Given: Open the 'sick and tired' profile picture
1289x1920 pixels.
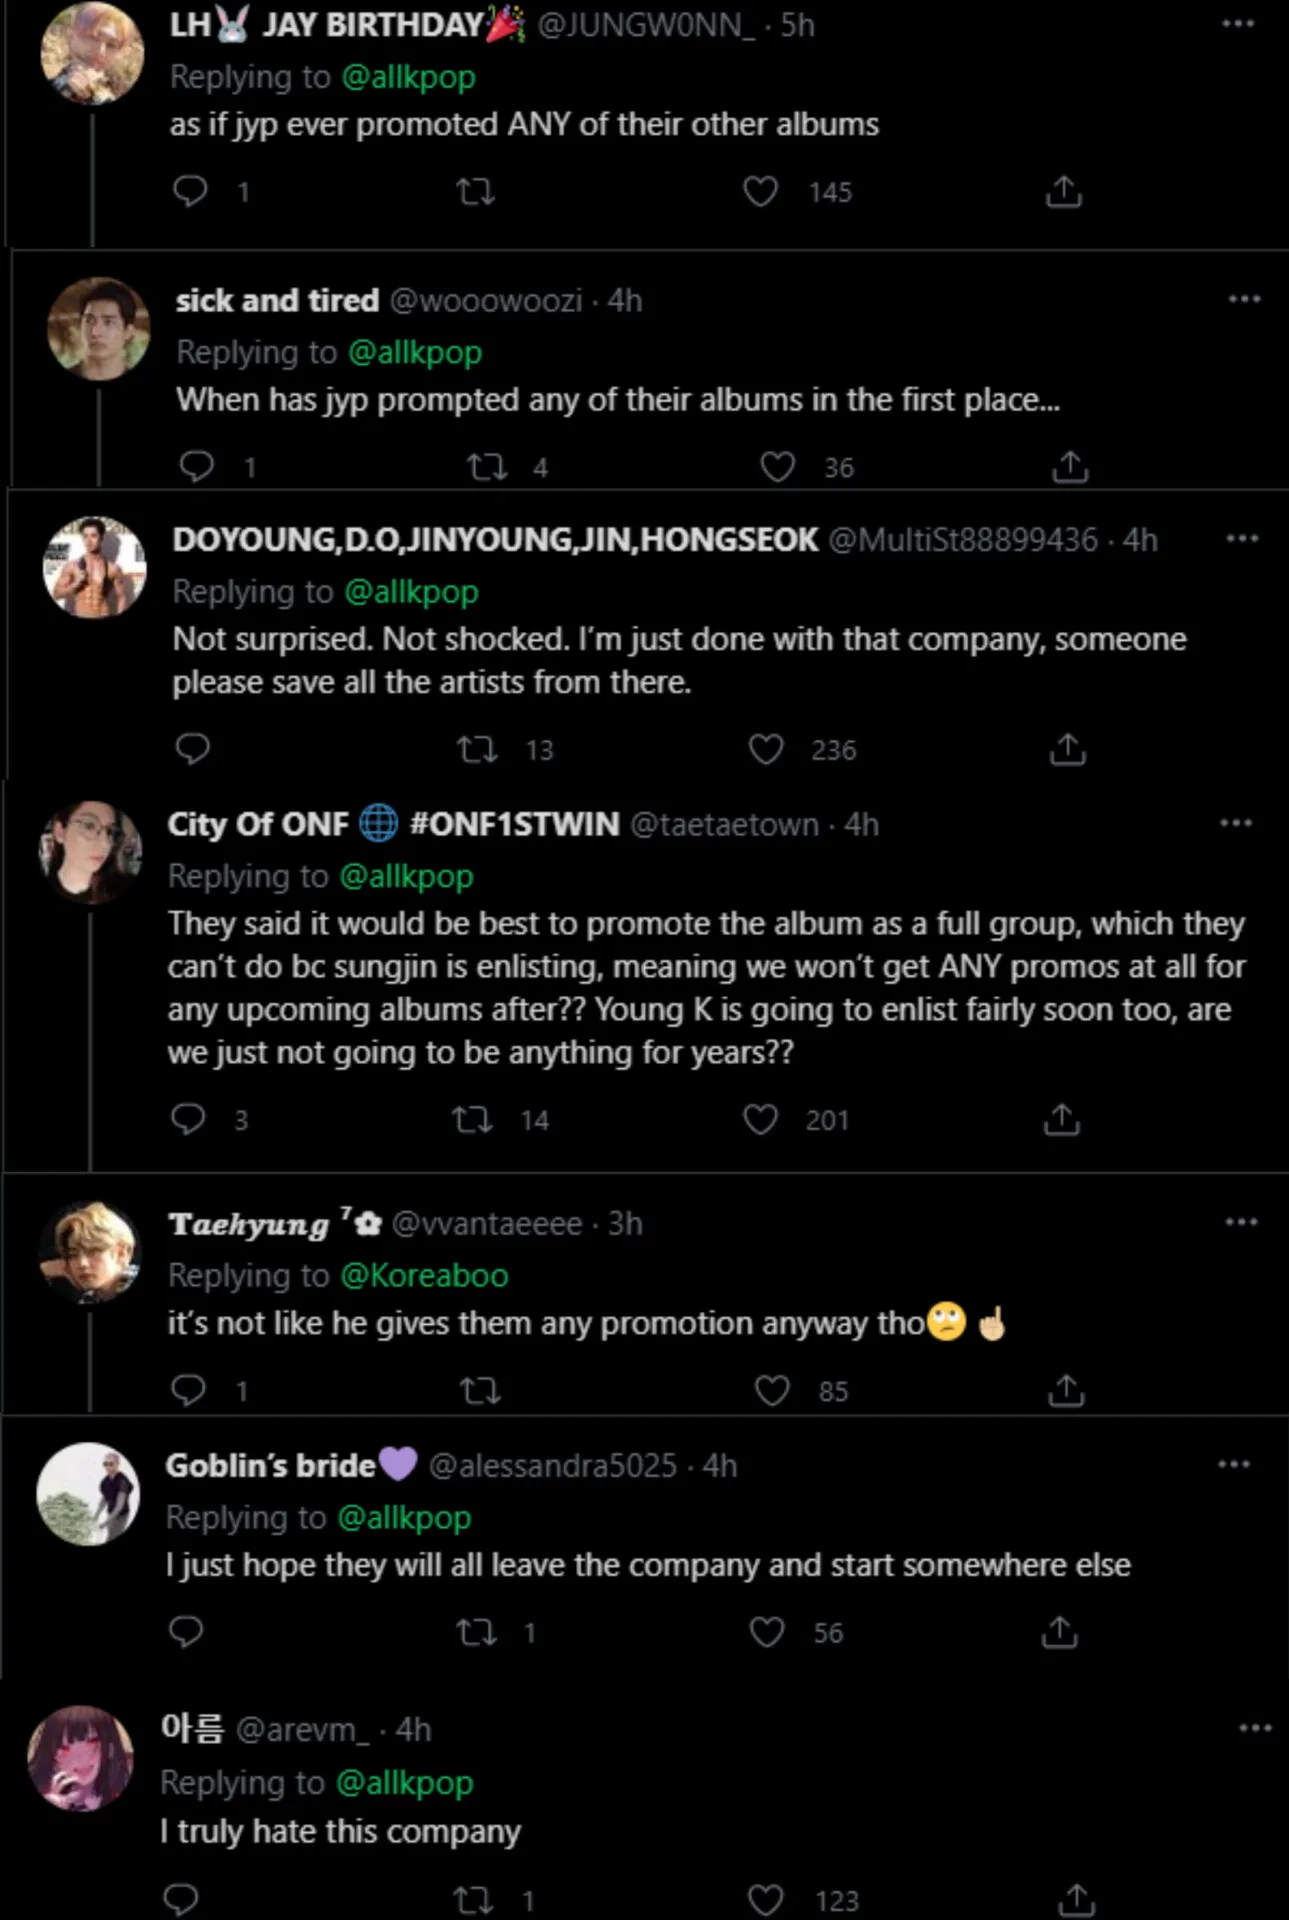Looking at the screenshot, I should tap(98, 329).
